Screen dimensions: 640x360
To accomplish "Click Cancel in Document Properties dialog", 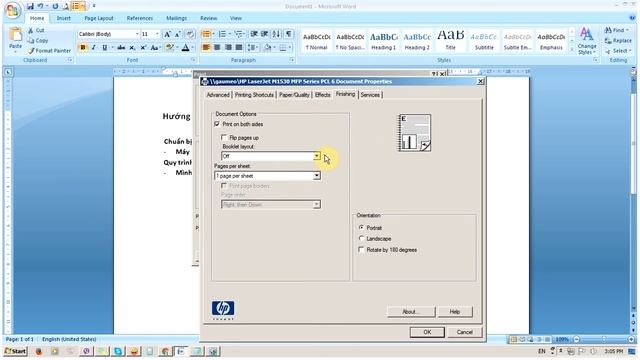I will click(x=464, y=332).
